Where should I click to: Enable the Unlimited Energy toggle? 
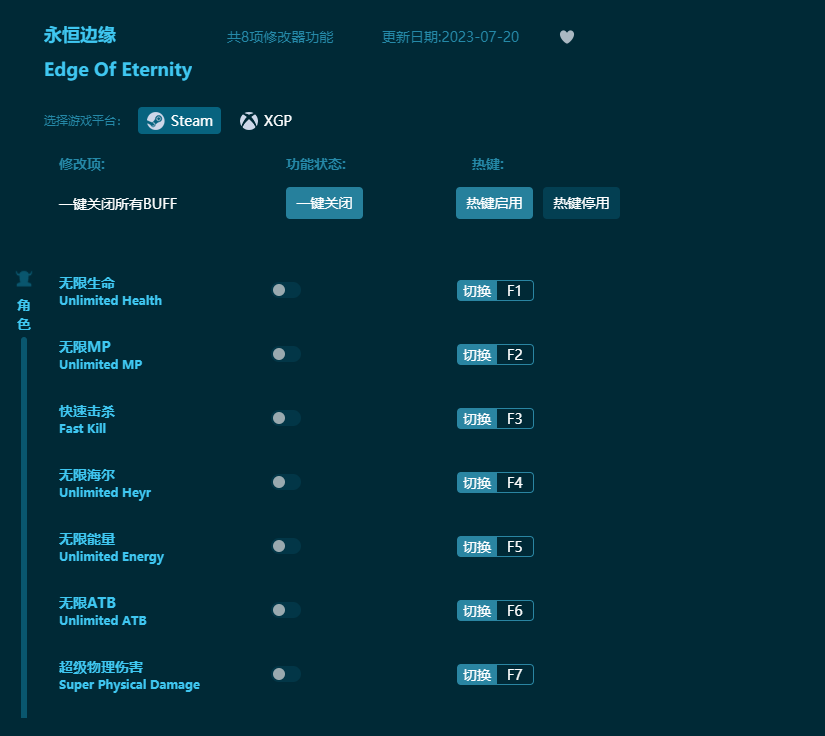tap(286, 546)
